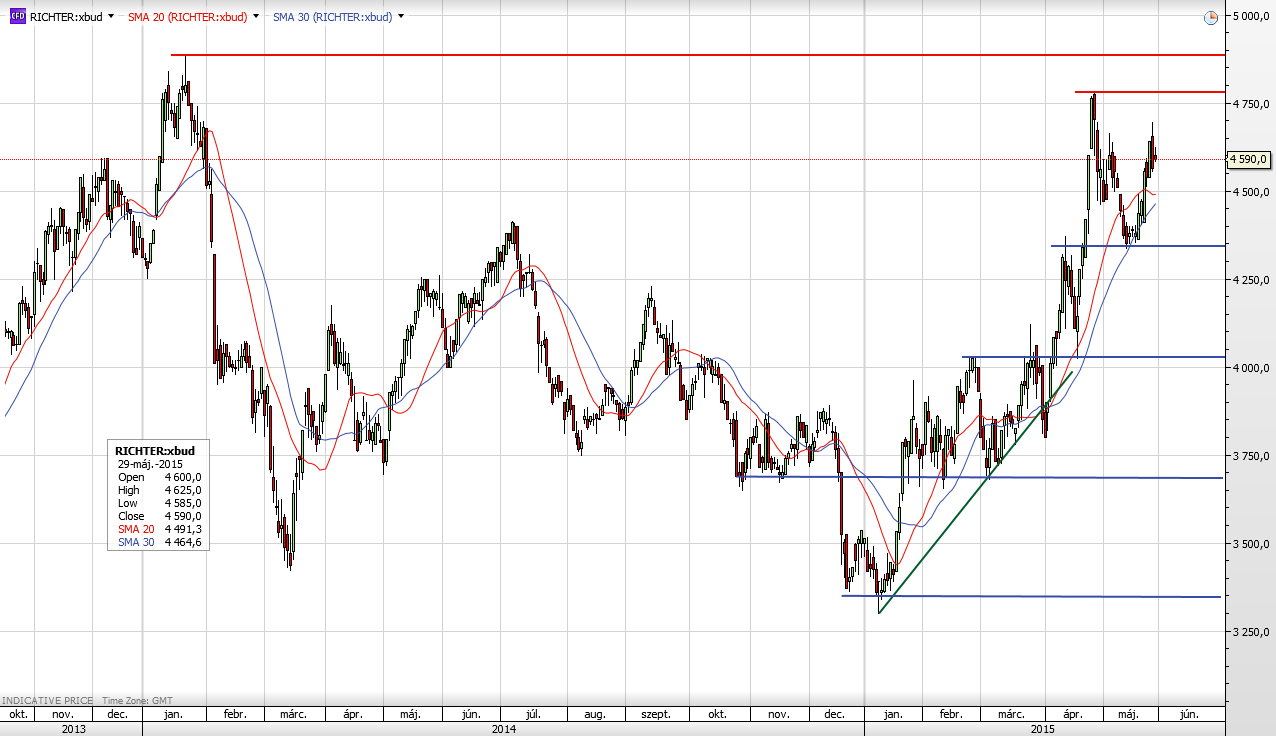
Task: Click the 2015 year label on the time axis
Action: (x=1043, y=729)
